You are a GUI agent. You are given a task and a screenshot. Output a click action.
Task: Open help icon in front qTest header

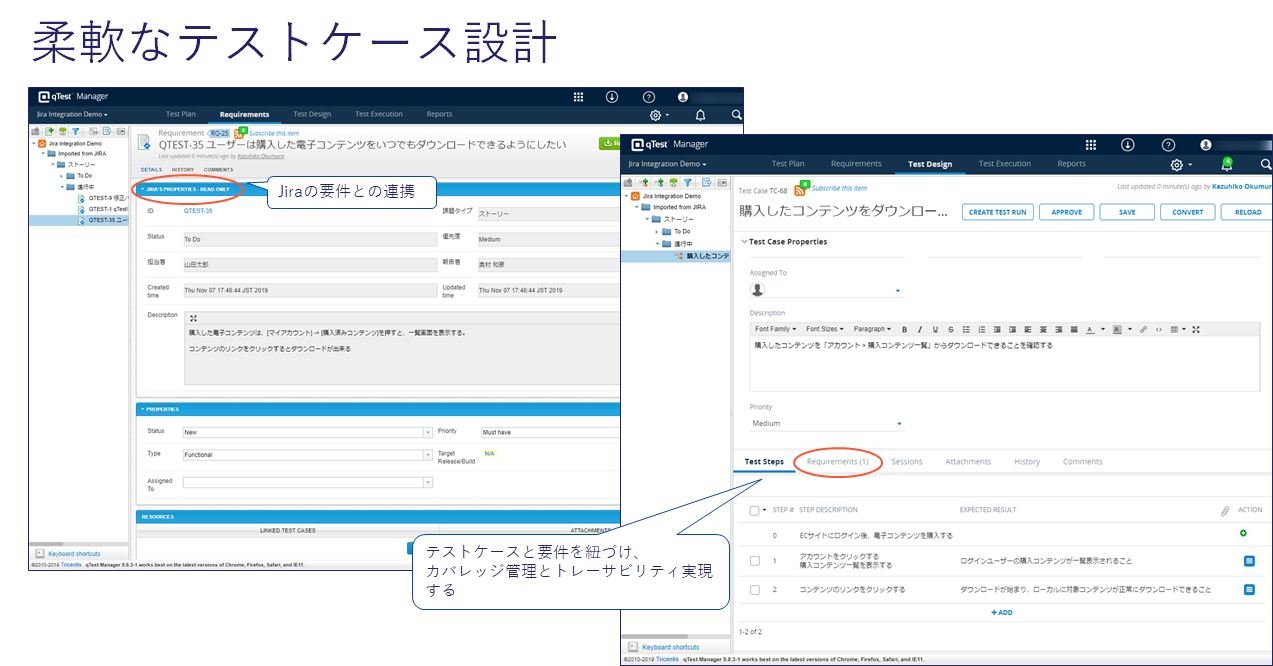pyautogui.click(x=1168, y=145)
